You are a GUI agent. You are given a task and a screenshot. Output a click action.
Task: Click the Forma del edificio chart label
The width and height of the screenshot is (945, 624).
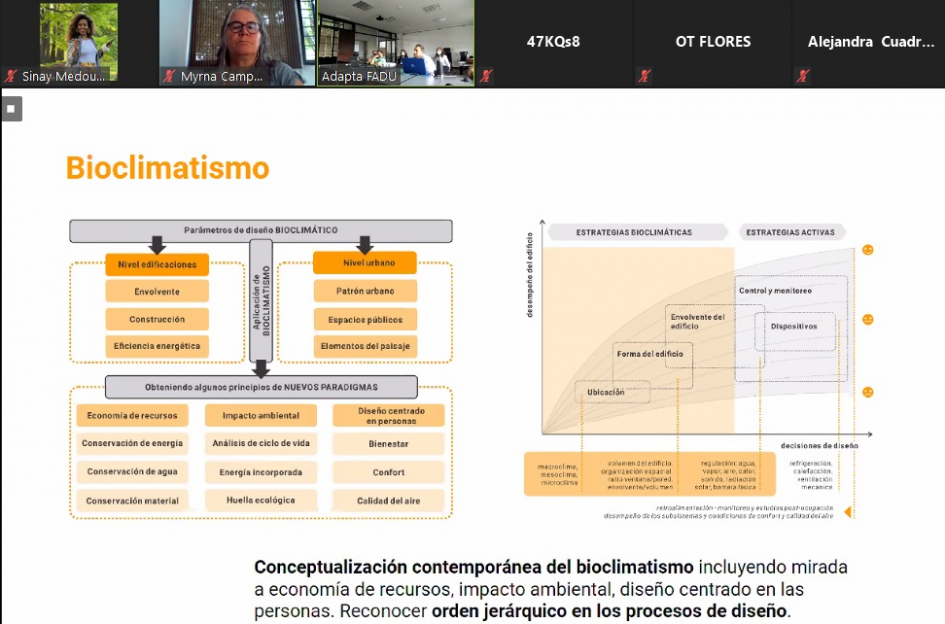click(650, 354)
